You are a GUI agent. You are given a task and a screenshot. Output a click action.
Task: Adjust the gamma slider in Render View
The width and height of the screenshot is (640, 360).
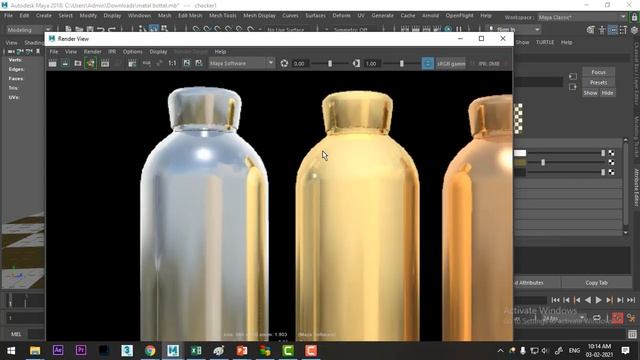coord(402,64)
